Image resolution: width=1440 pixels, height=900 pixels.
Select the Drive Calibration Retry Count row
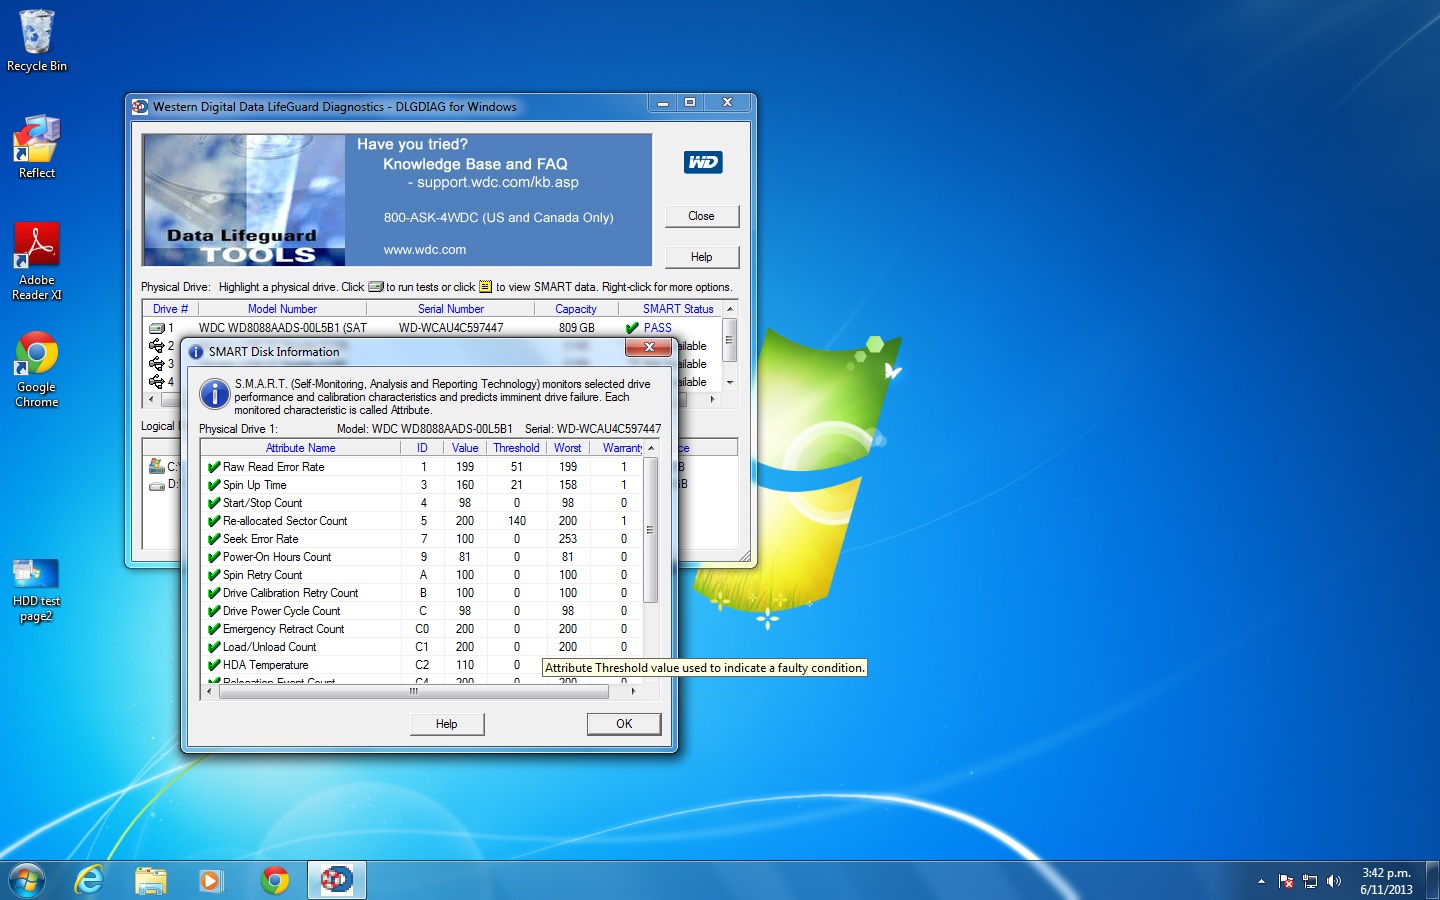[422, 593]
